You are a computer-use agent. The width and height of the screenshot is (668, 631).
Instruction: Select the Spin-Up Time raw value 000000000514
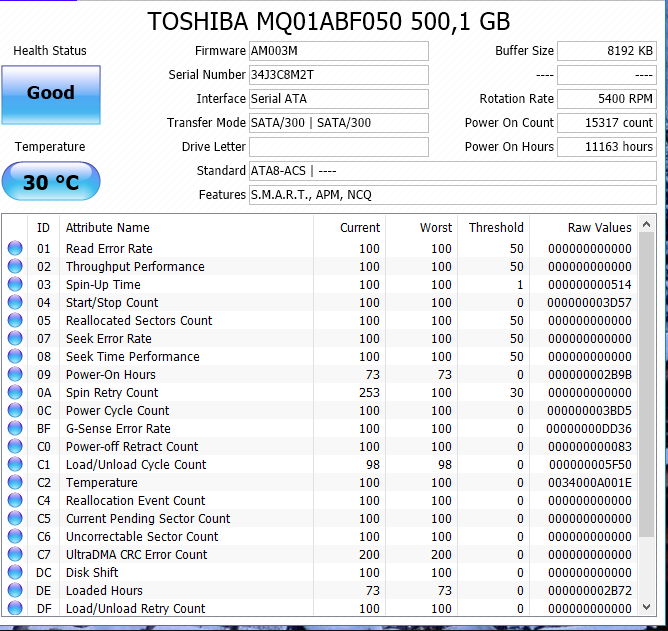pyautogui.click(x=590, y=285)
